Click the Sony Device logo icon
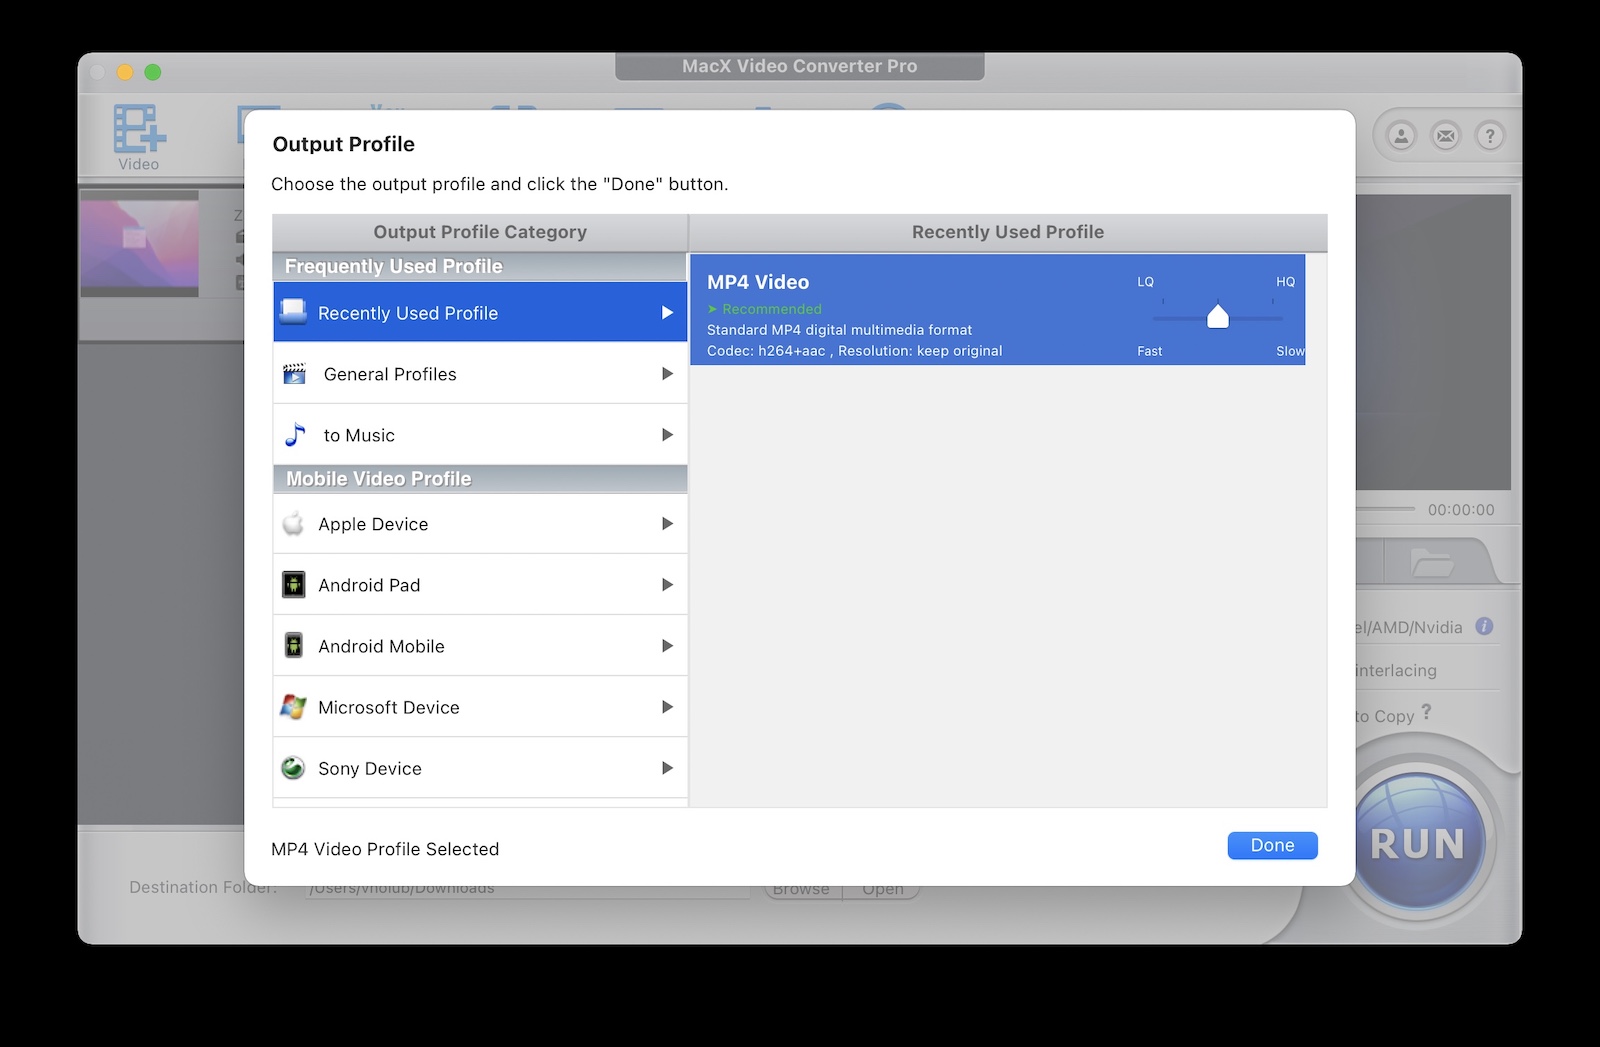 tap(293, 768)
